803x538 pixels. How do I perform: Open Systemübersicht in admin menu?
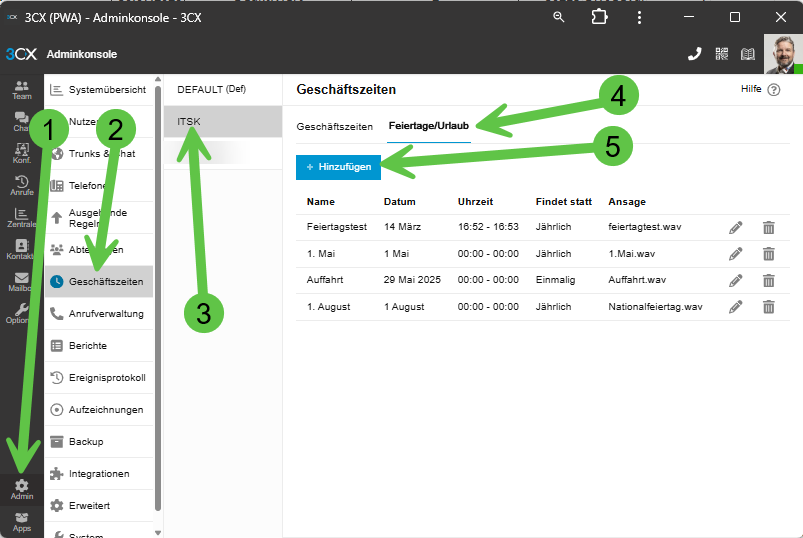coord(99,90)
